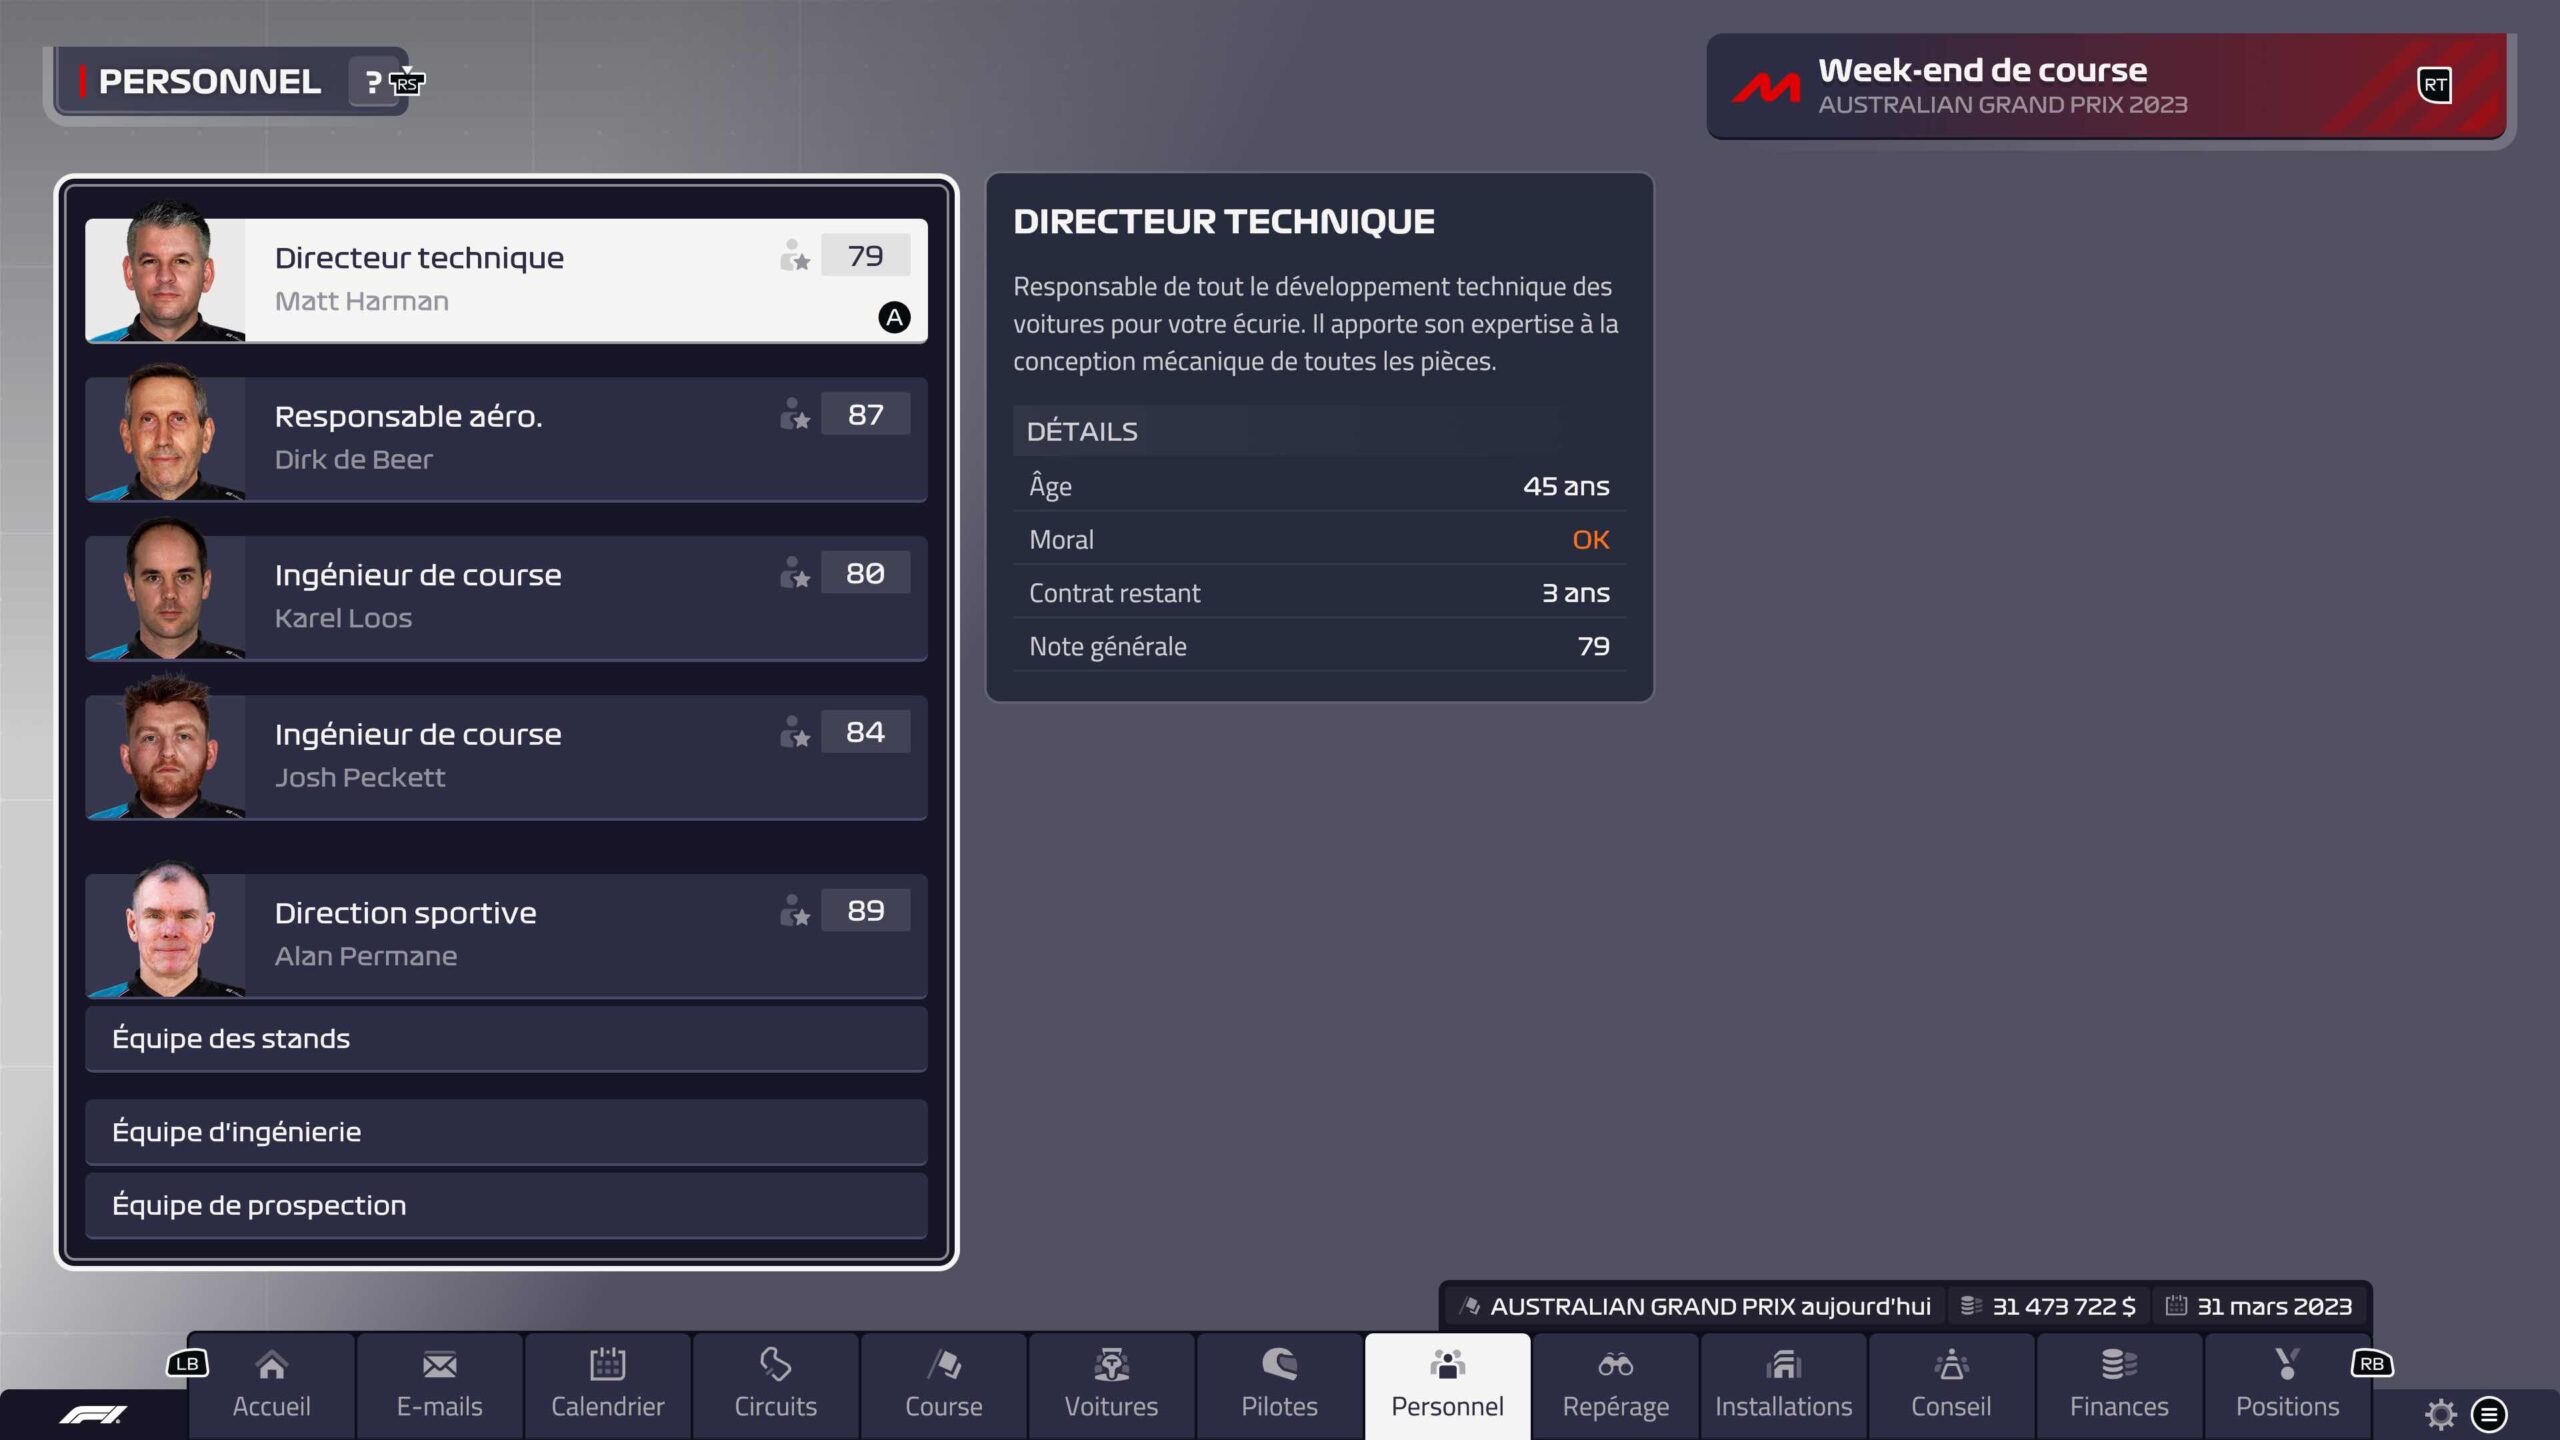The height and width of the screenshot is (1440, 2560).
Task: Click the 79 rating on Directeur technique
Action: (x=866, y=256)
